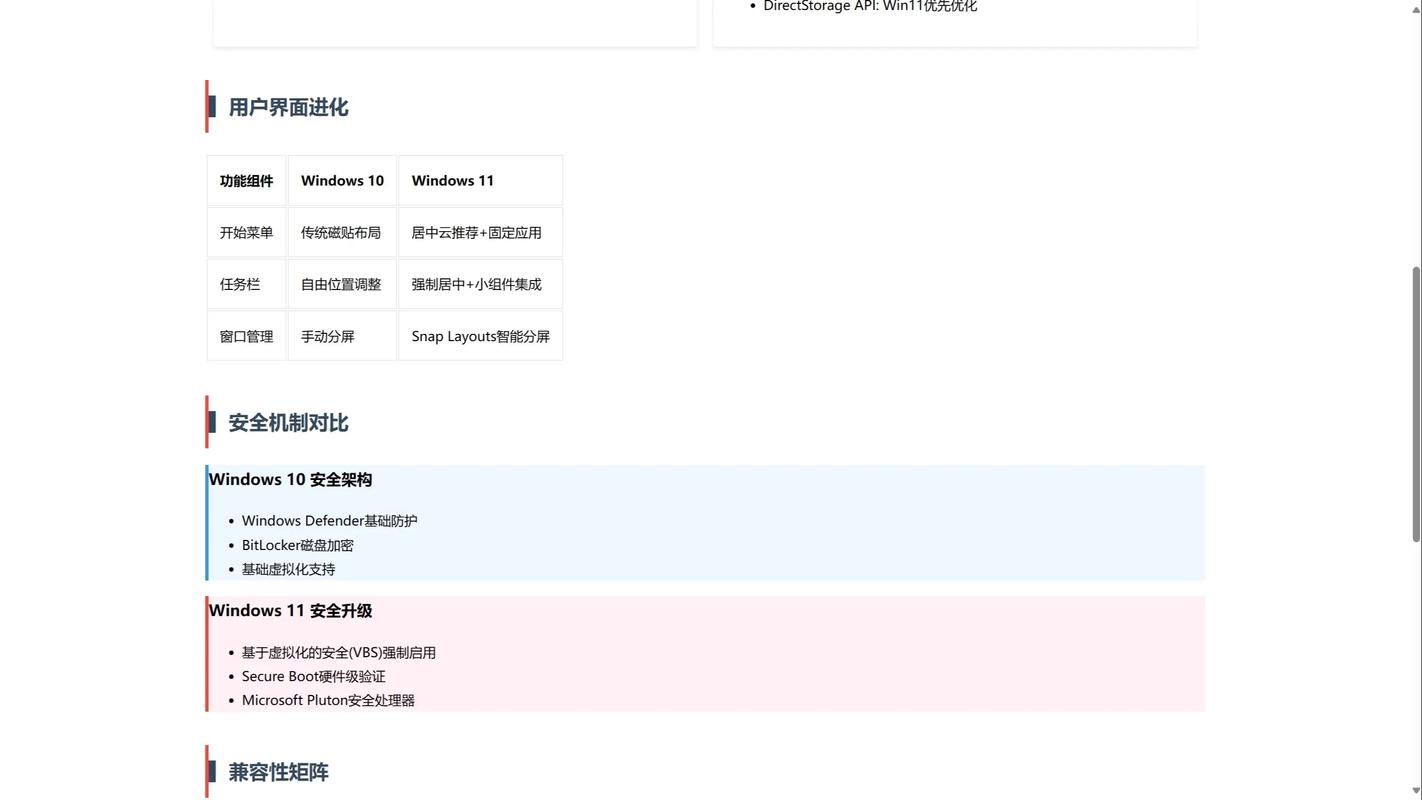Select the BitLocker磁盘加密 list item
Screen dimensions: 1422x800
tap(298, 543)
